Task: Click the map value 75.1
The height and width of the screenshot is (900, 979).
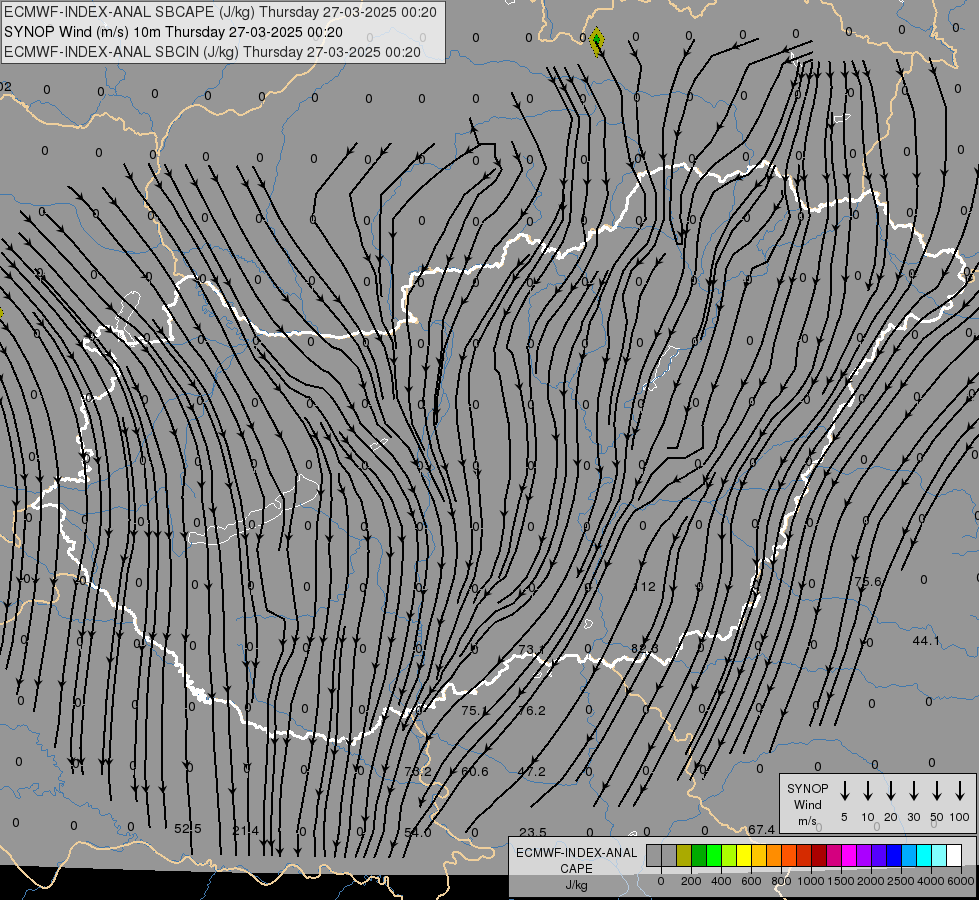Action: tap(473, 710)
